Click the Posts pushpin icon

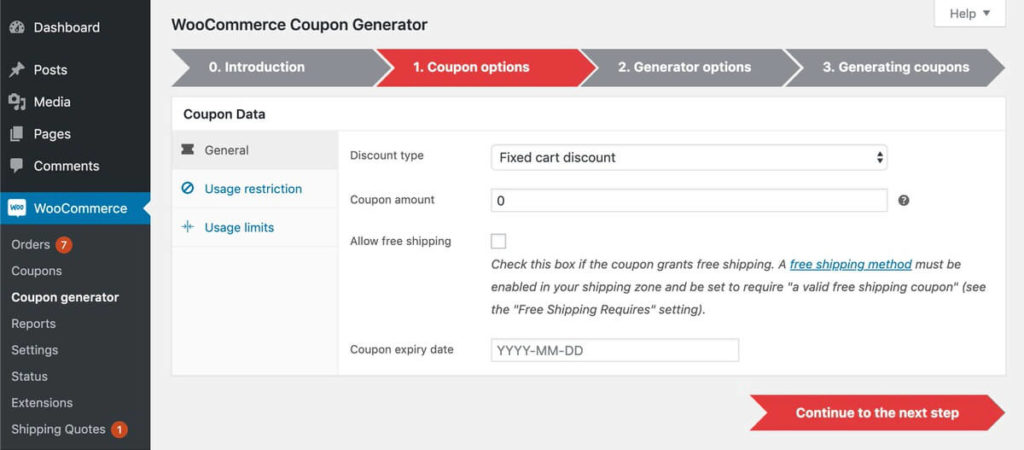[17, 70]
